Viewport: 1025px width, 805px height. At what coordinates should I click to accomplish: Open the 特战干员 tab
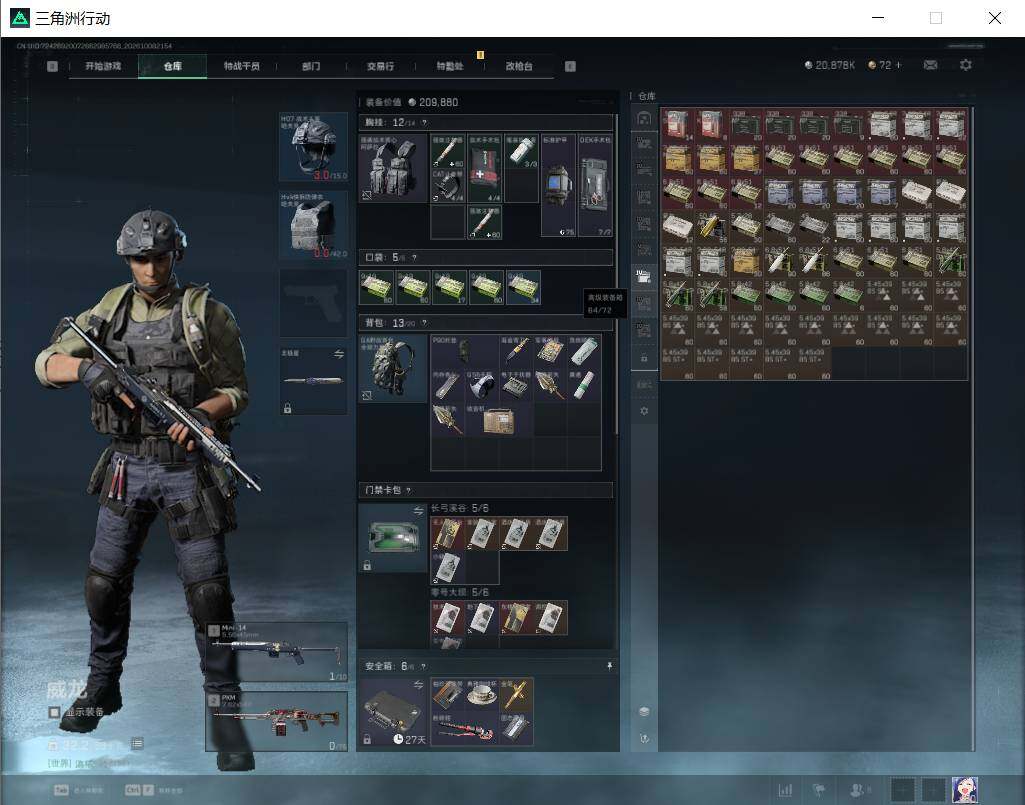[242, 66]
